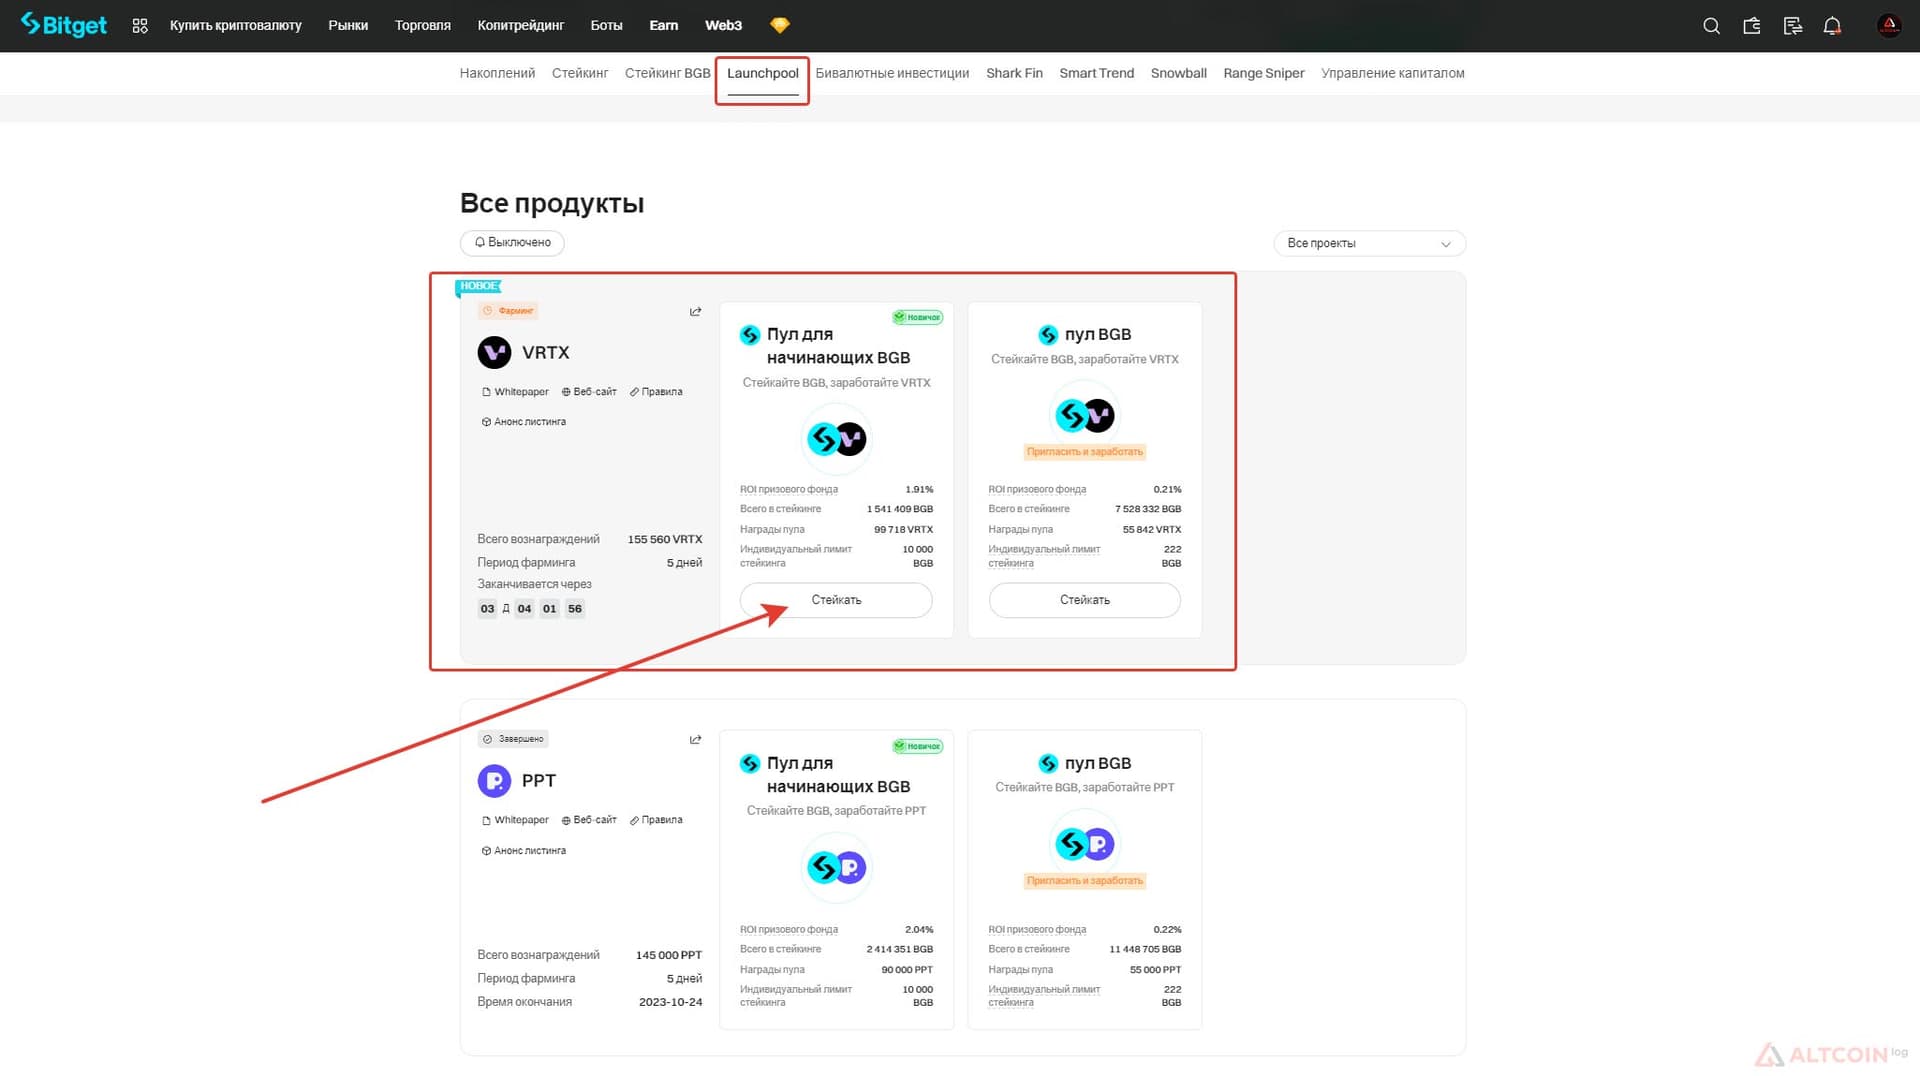Screen dimensions: 1920x1076
Task: Open the PPT 'Анонс листинга' link
Action: (x=524, y=851)
